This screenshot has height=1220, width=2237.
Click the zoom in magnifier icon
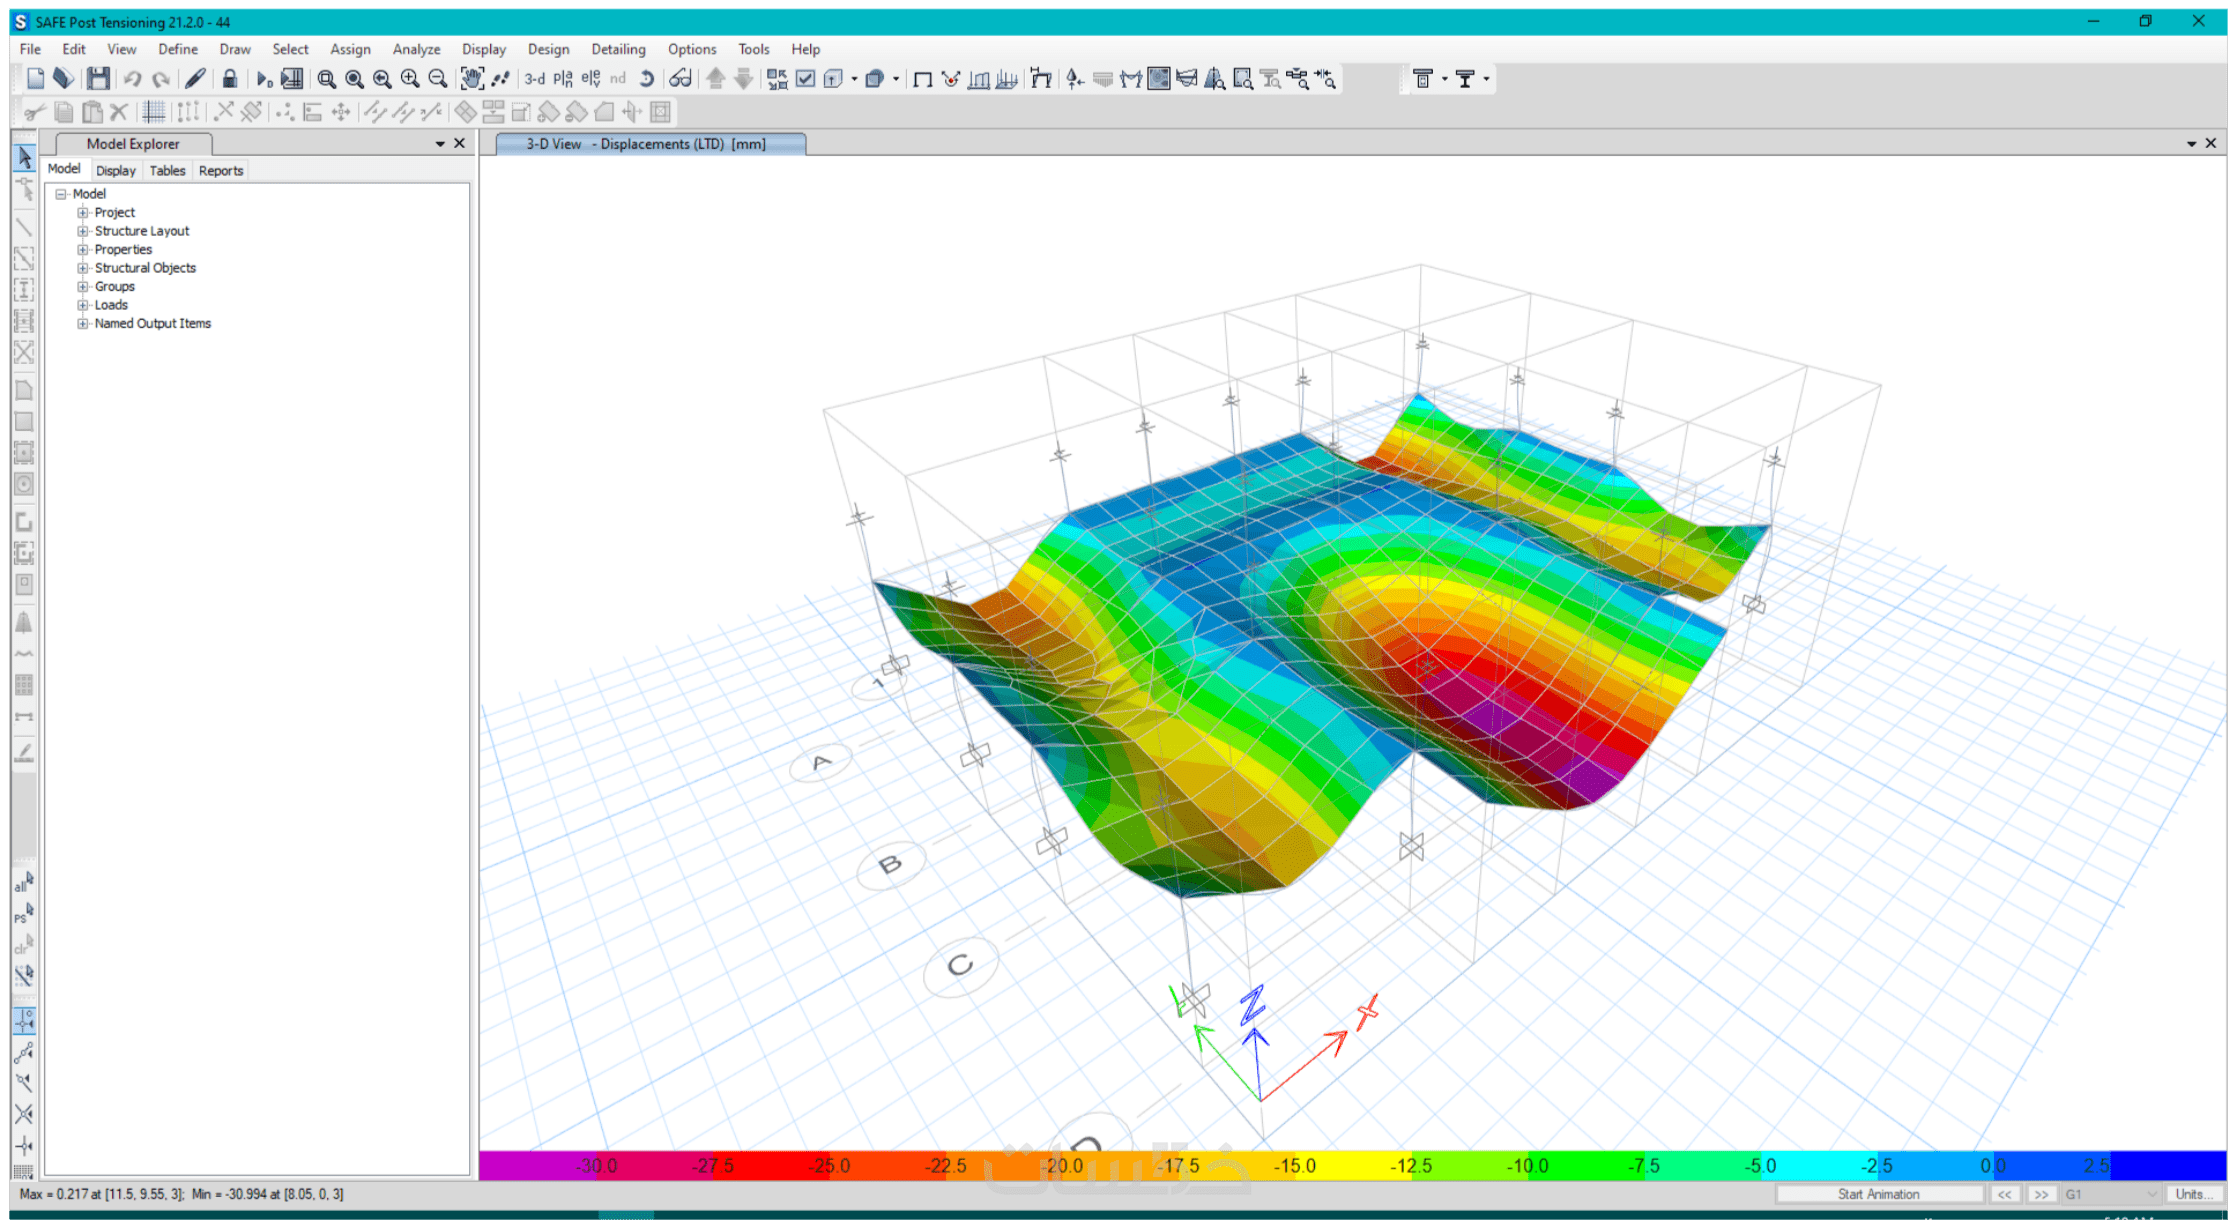[410, 79]
